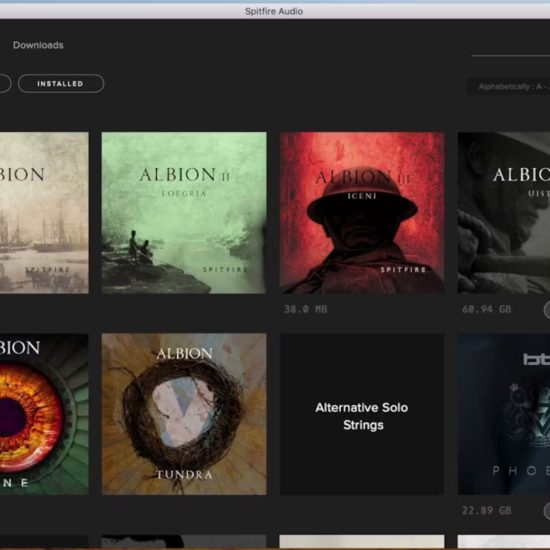Select the Albion ONE eye artwork thumbnail

coord(44,414)
